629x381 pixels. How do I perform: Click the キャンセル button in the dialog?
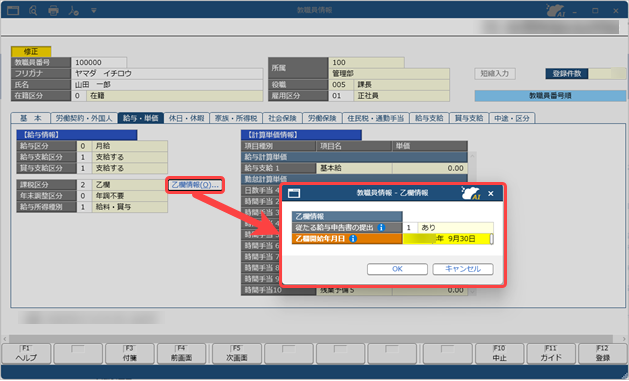click(463, 269)
